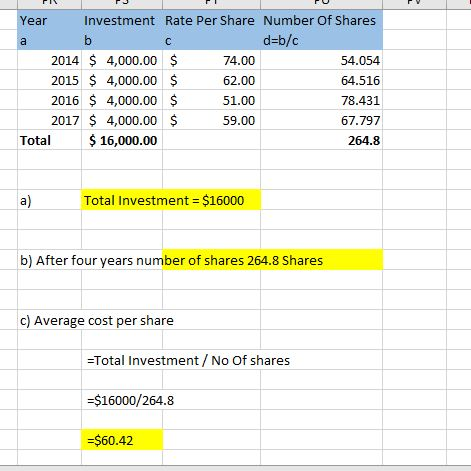Screen dimensions: 471x471
Task: Click the '=$16000/264.8' cell
Action: [x=130, y=400]
